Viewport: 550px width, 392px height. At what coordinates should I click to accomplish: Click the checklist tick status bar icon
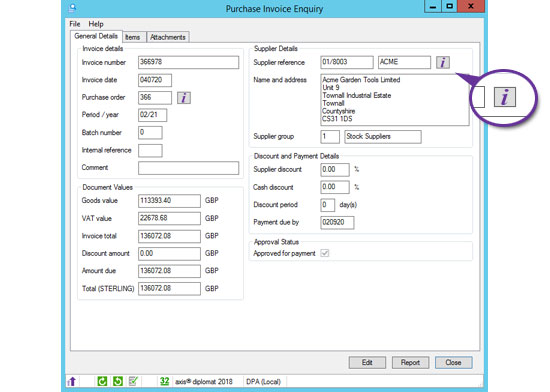pos(133,381)
